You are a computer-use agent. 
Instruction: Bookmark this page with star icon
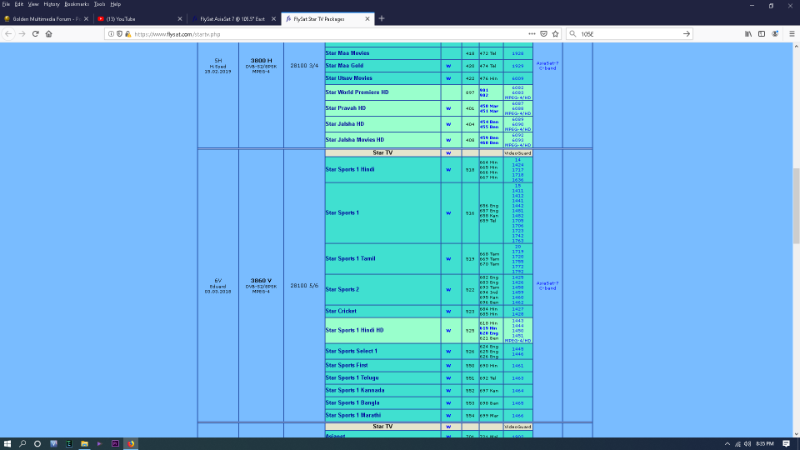[556, 34]
